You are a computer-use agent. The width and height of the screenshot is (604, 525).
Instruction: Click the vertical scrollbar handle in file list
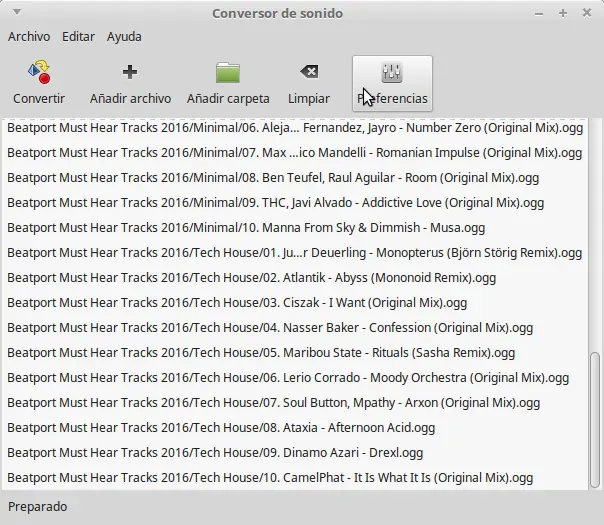pyautogui.click(x=595, y=420)
